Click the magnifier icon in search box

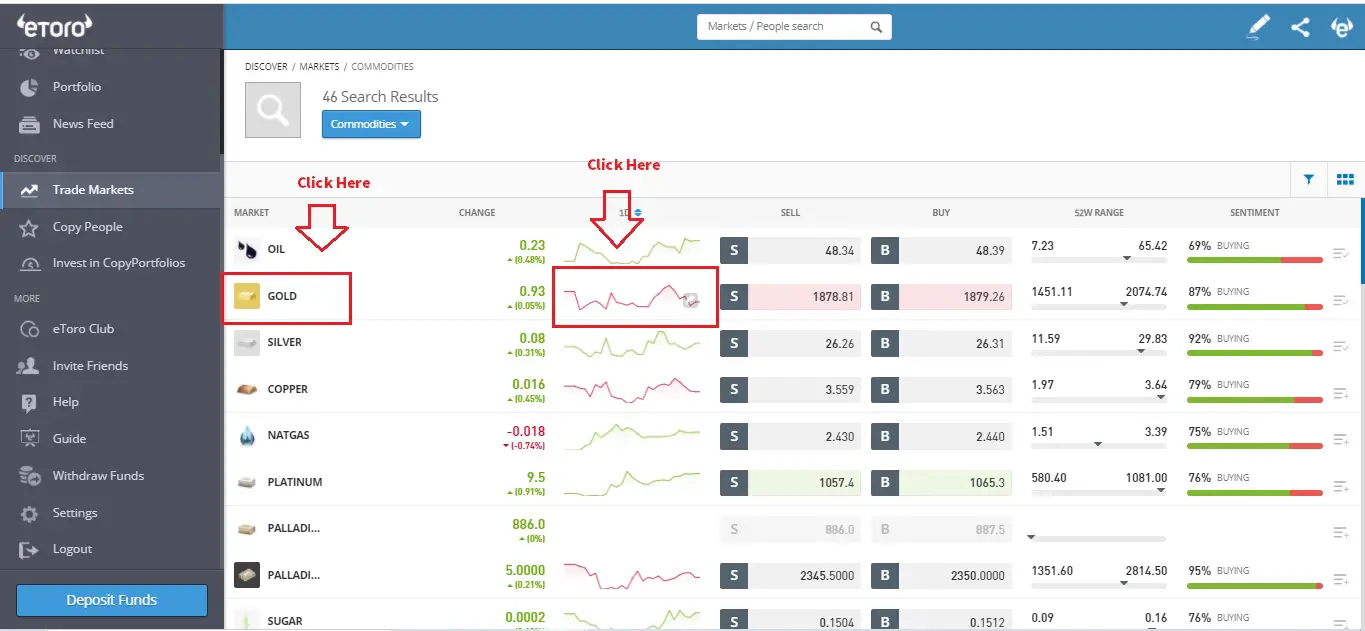[x=876, y=27]
